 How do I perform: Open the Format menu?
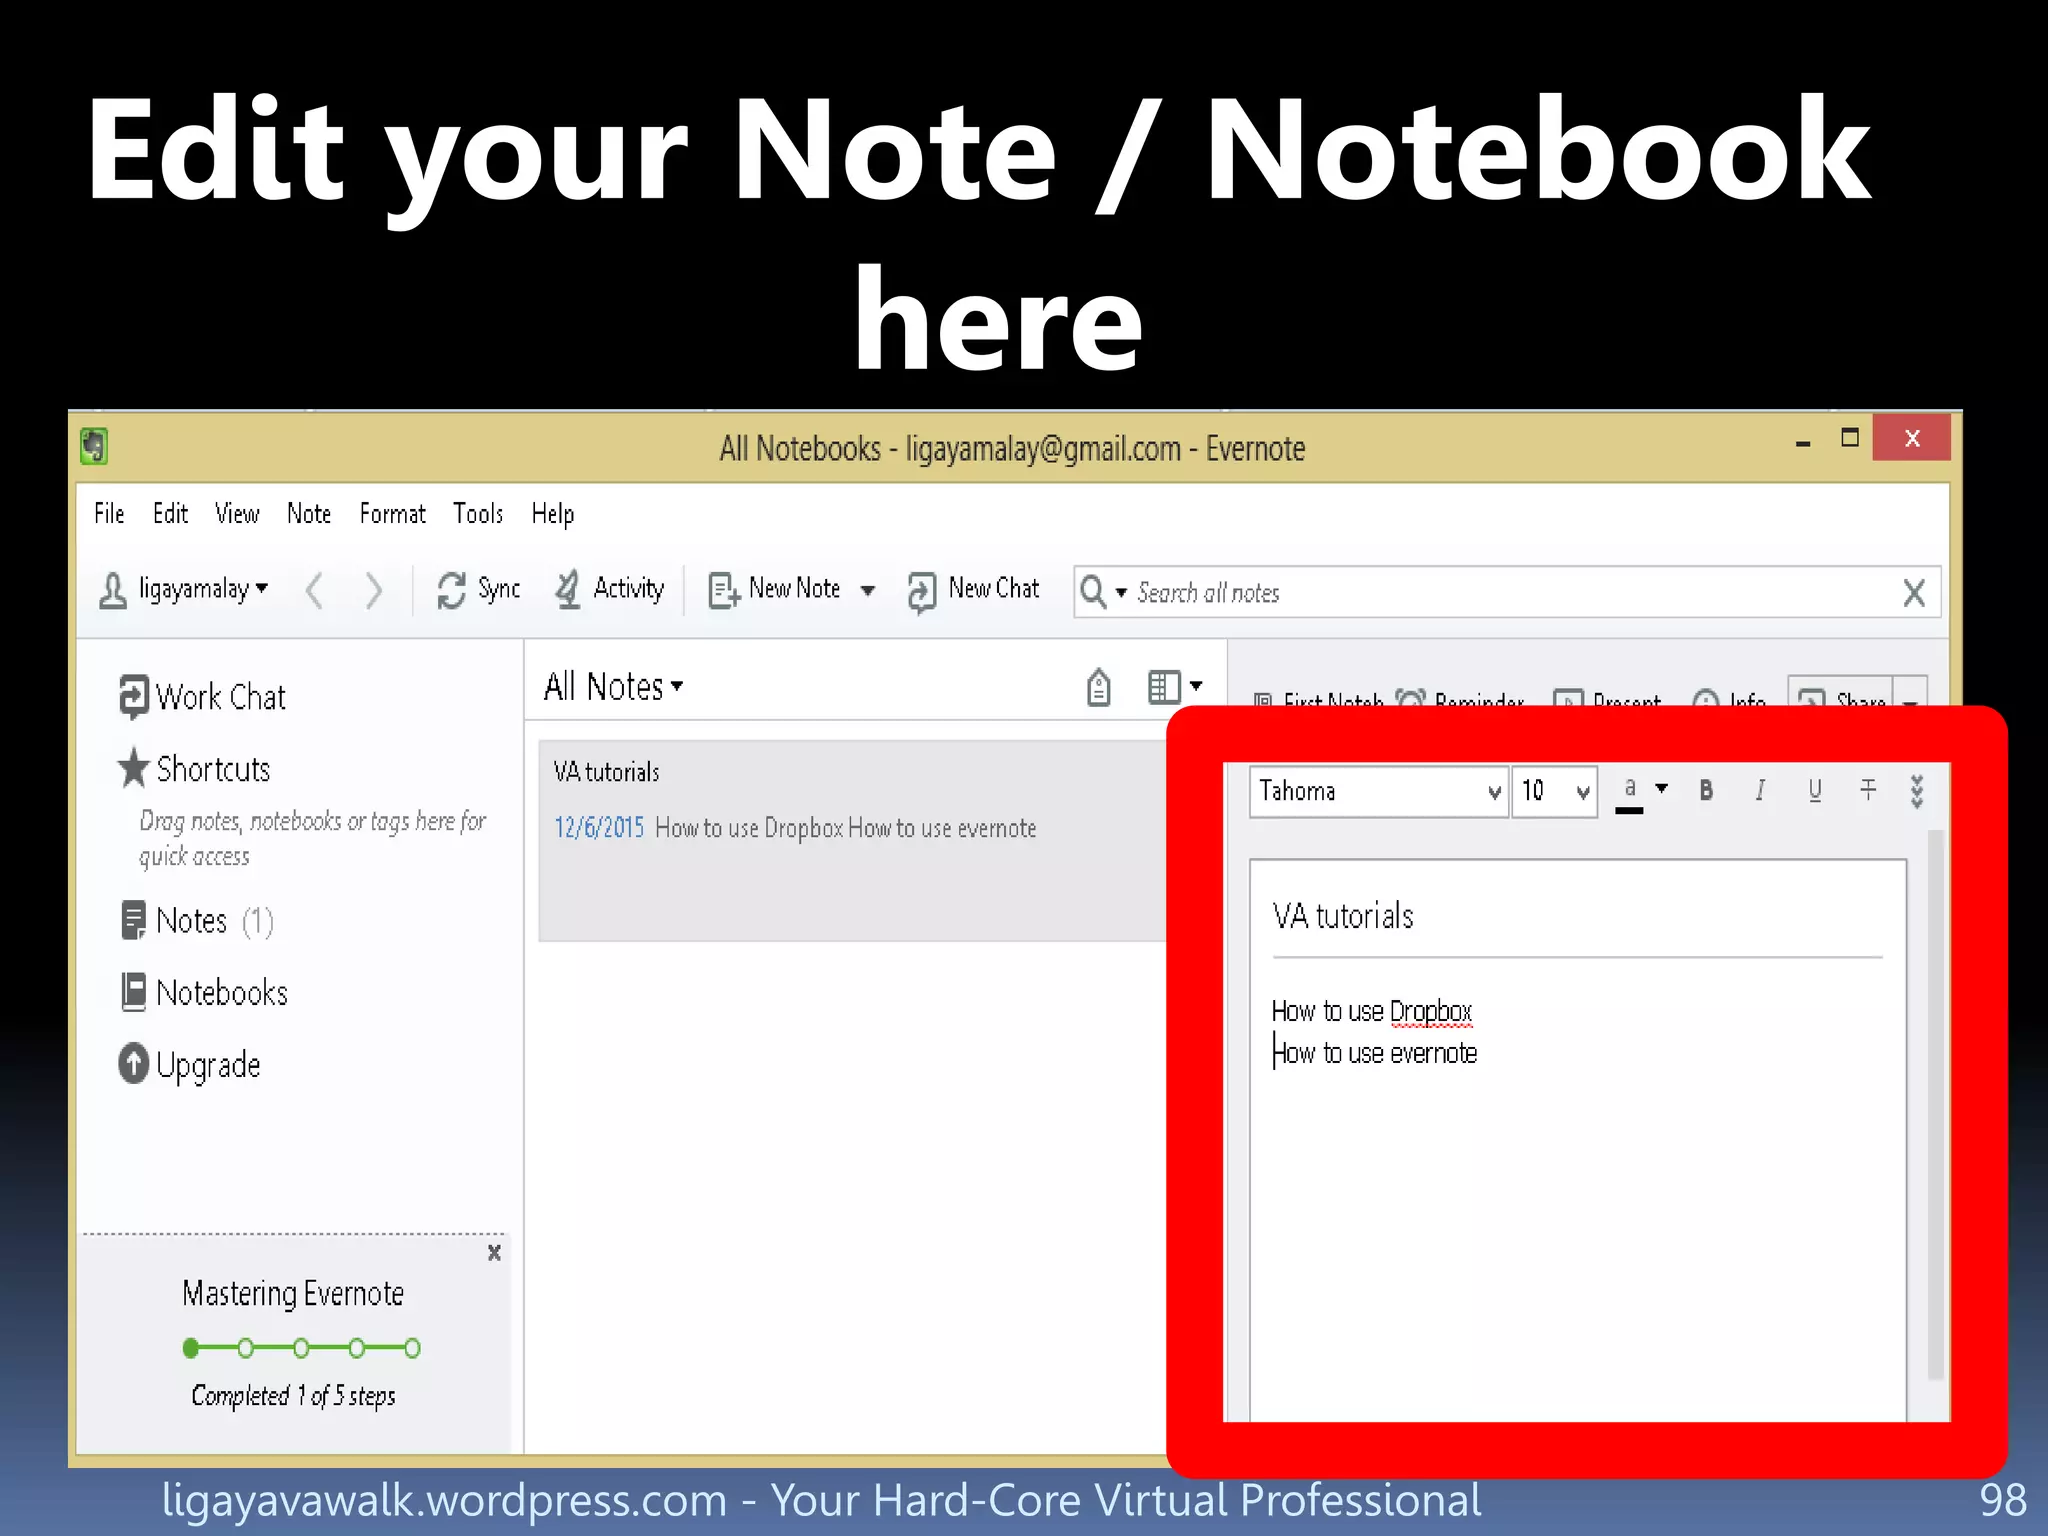click(392, 514)
